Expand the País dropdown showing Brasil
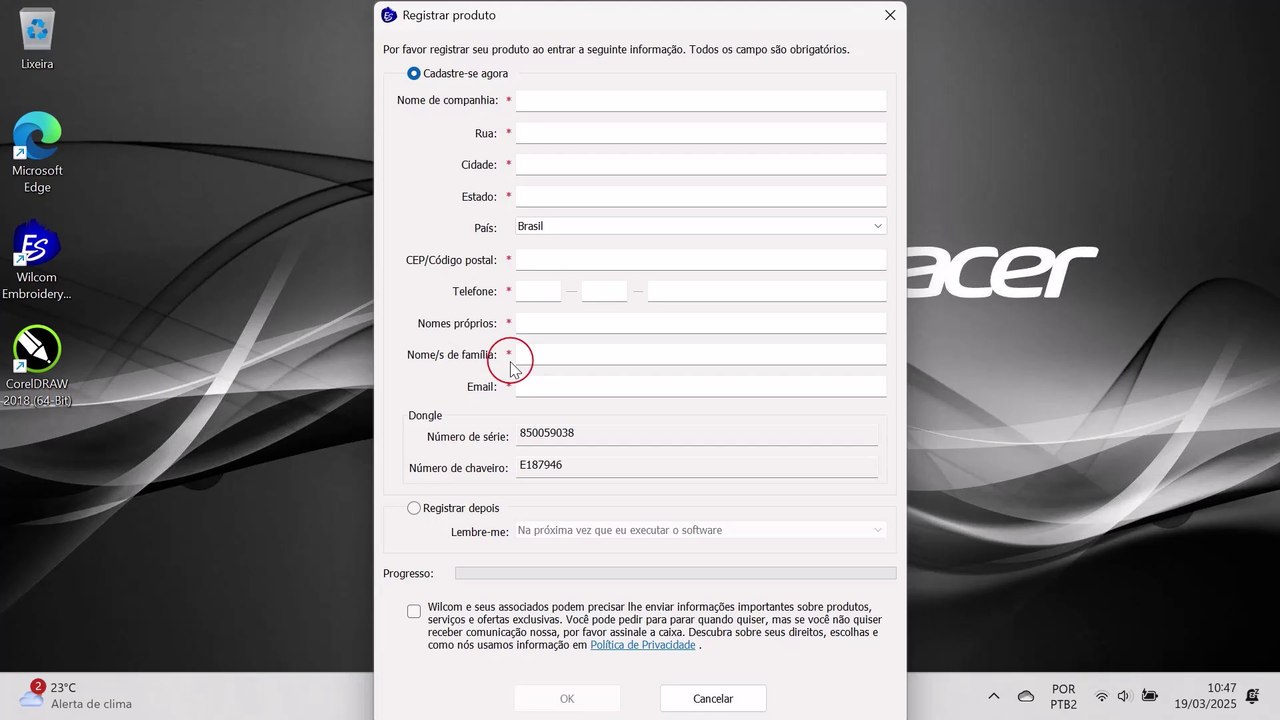 coord(700,226)
